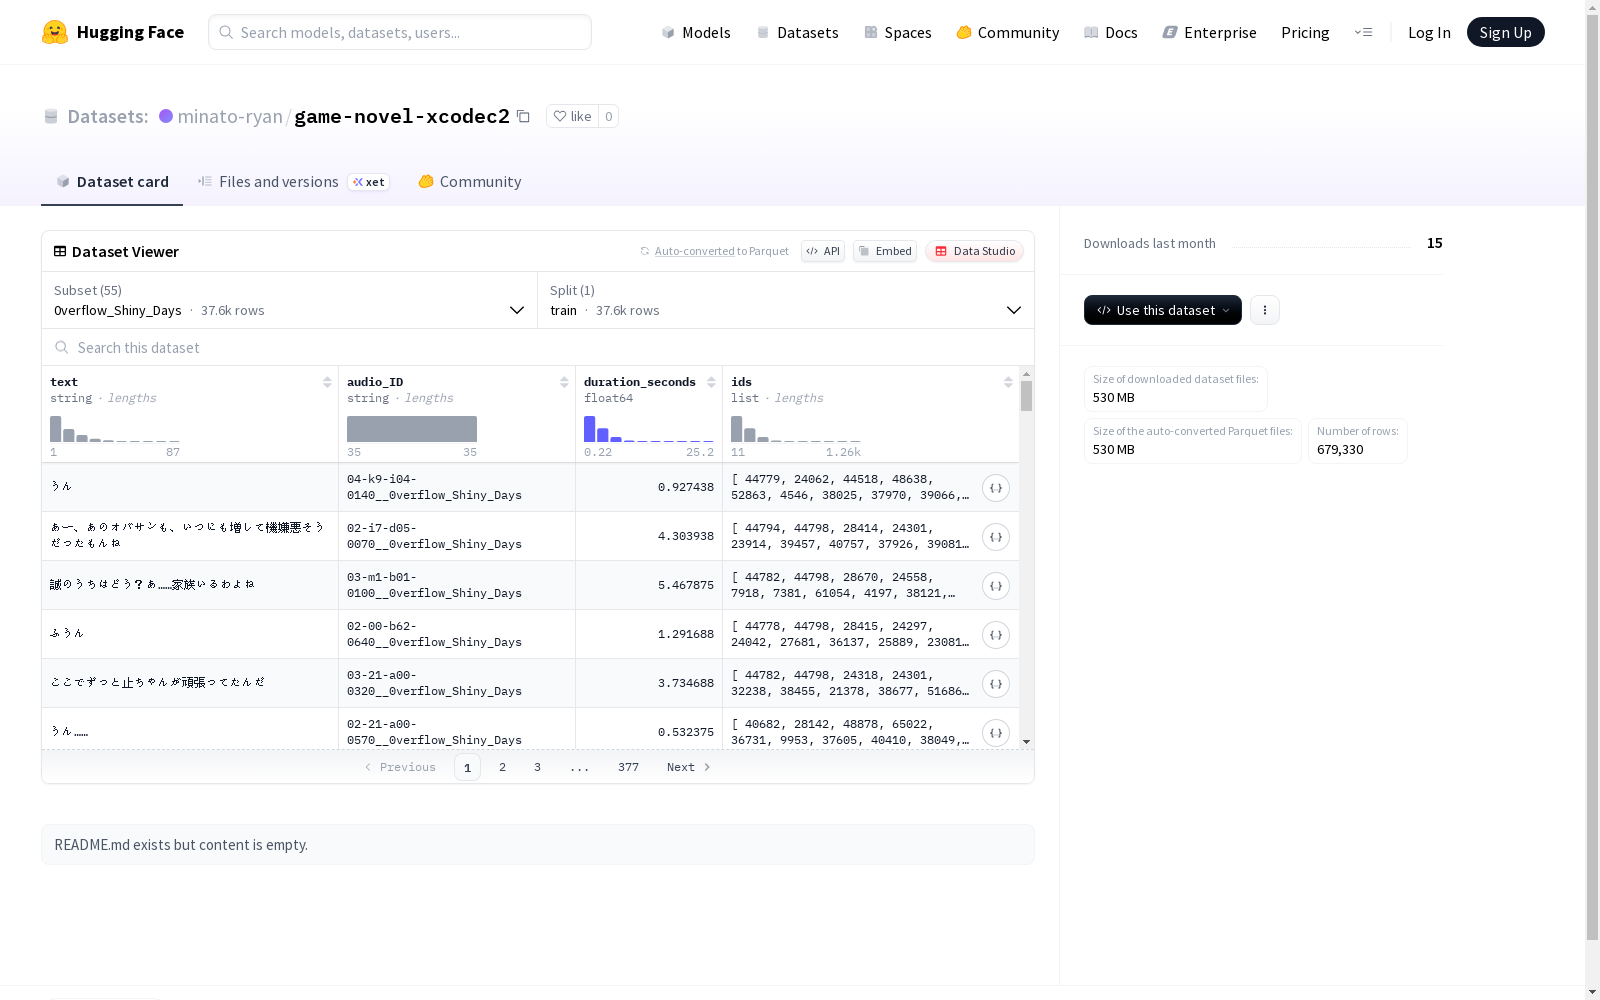
Task: Open the more navigation menu icon
Action: tap(1363, 32)
